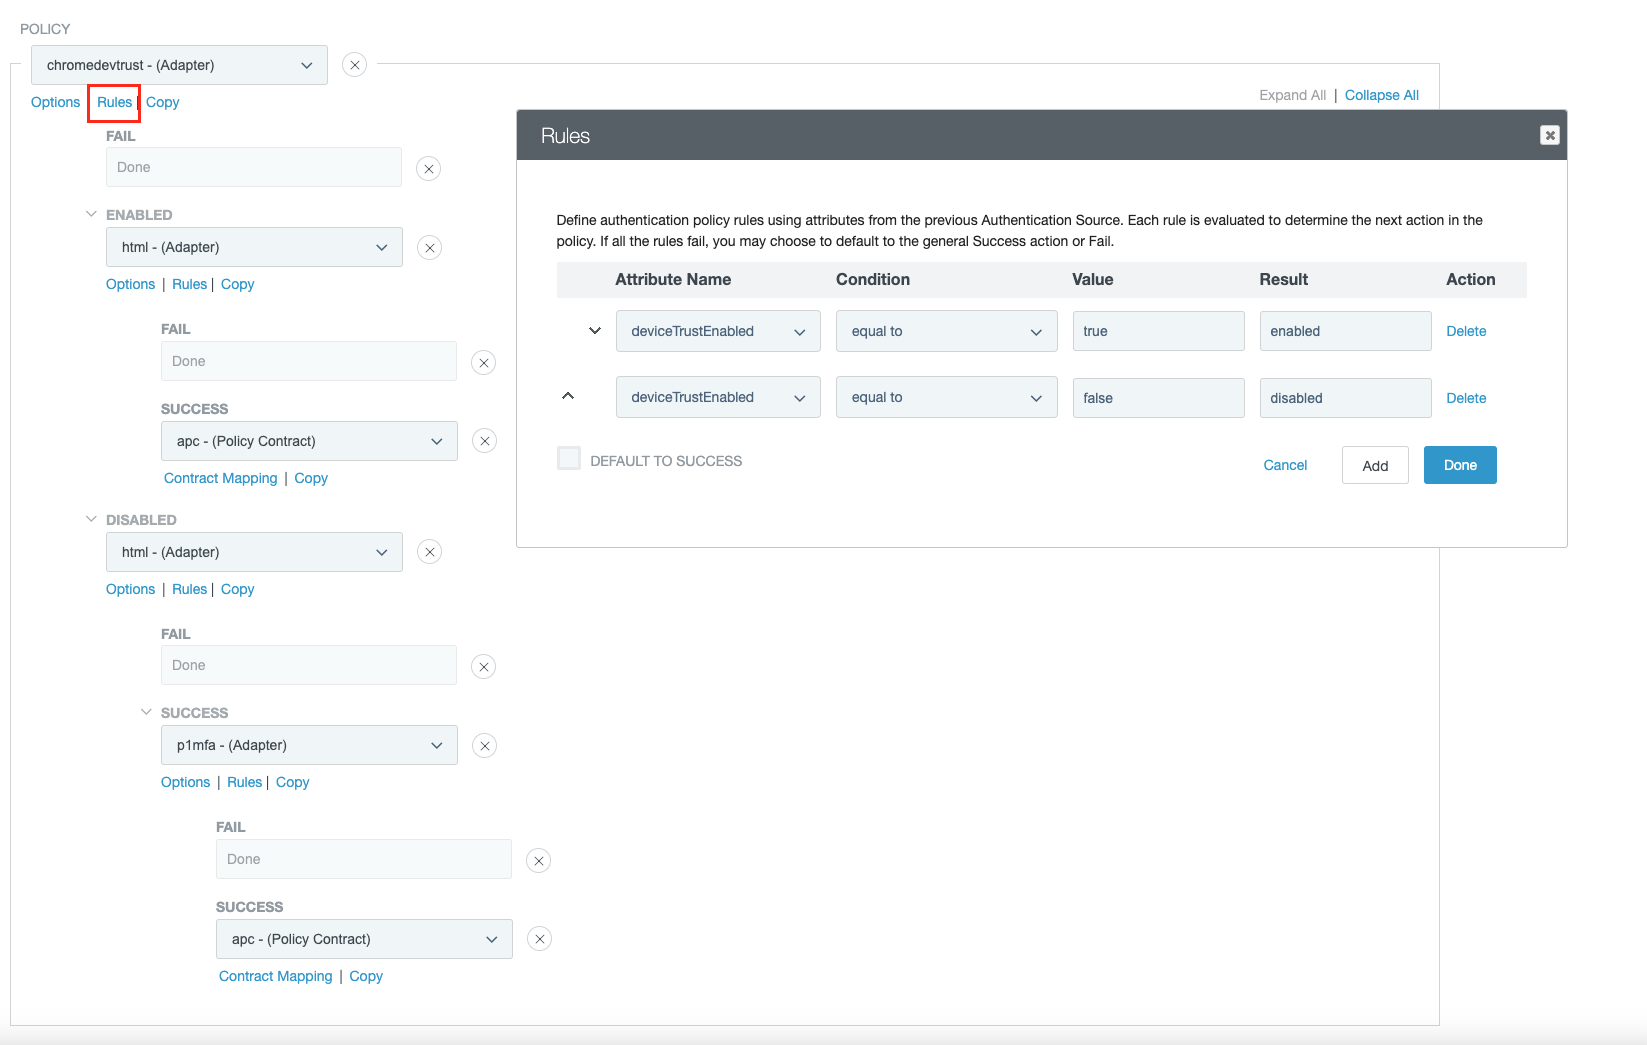Image resolution: width=1647 pixels, height=1045 pixels.
Task: Collapse the DISABLED section
Action: point(90,518)
